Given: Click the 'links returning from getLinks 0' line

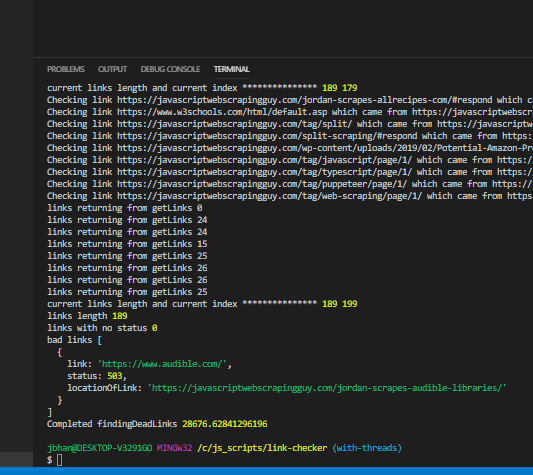Looking at the screenshot, I should [125, 208].
